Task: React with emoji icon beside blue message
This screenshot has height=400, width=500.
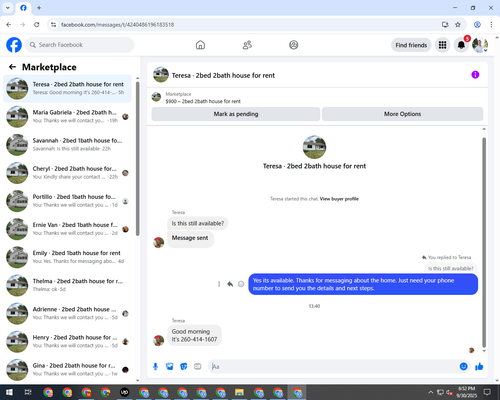Action: 241,284
